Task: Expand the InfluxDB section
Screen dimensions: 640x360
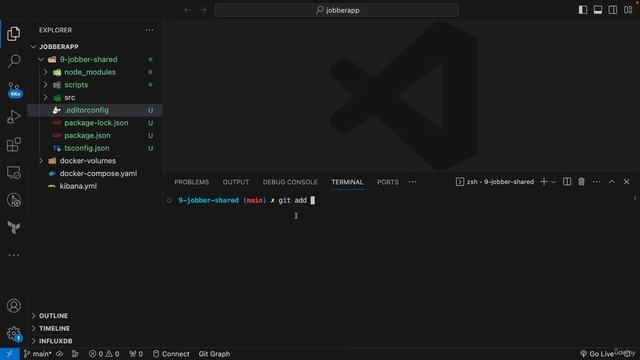Action: click(x=33, y=341)
